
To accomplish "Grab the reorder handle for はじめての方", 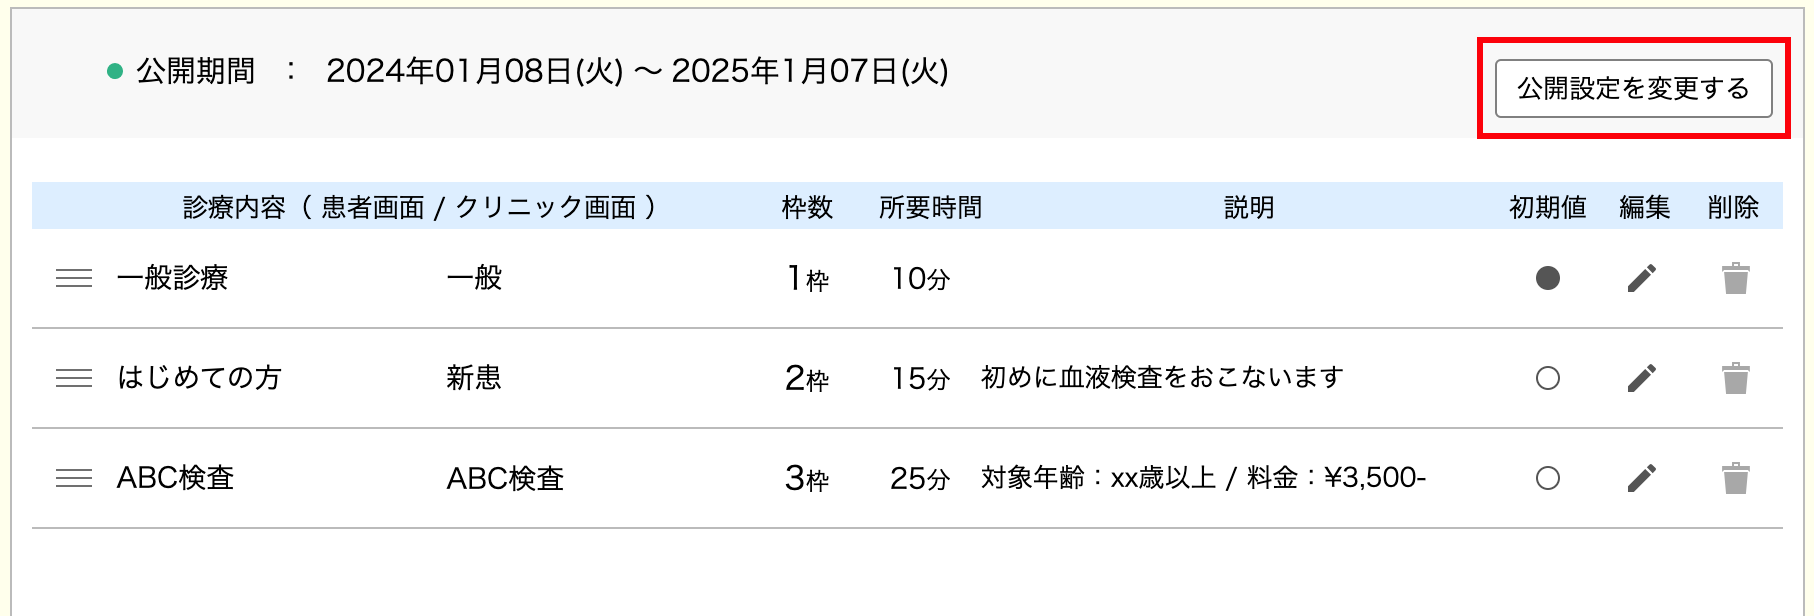I will pyautogui.click(x=74, y=378).
